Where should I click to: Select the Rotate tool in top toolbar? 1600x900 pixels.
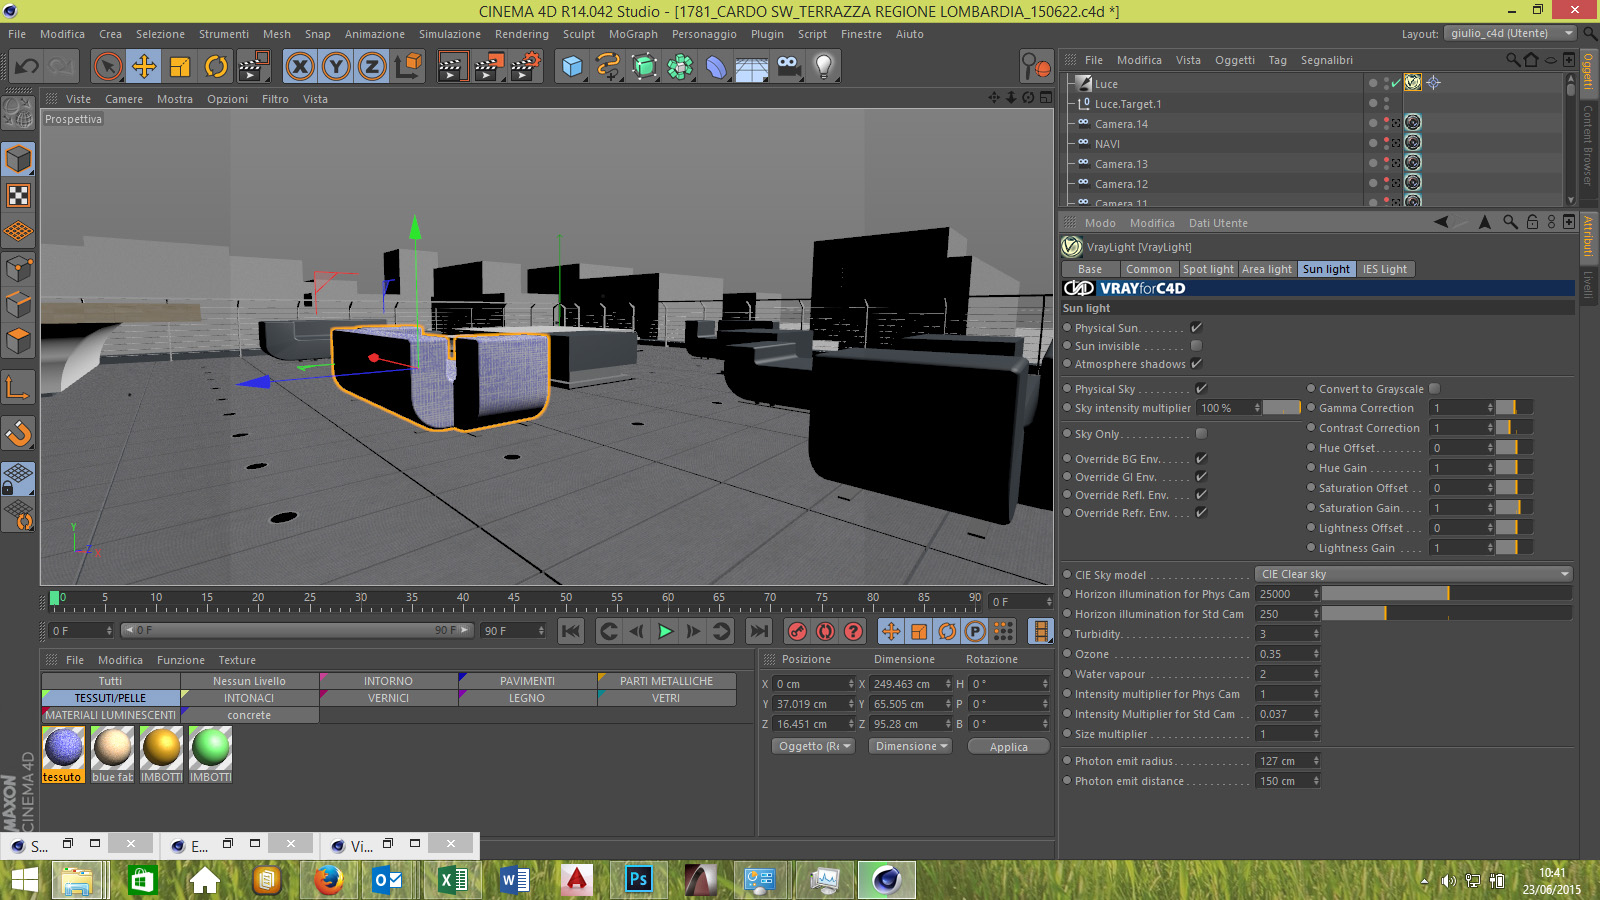216,67
